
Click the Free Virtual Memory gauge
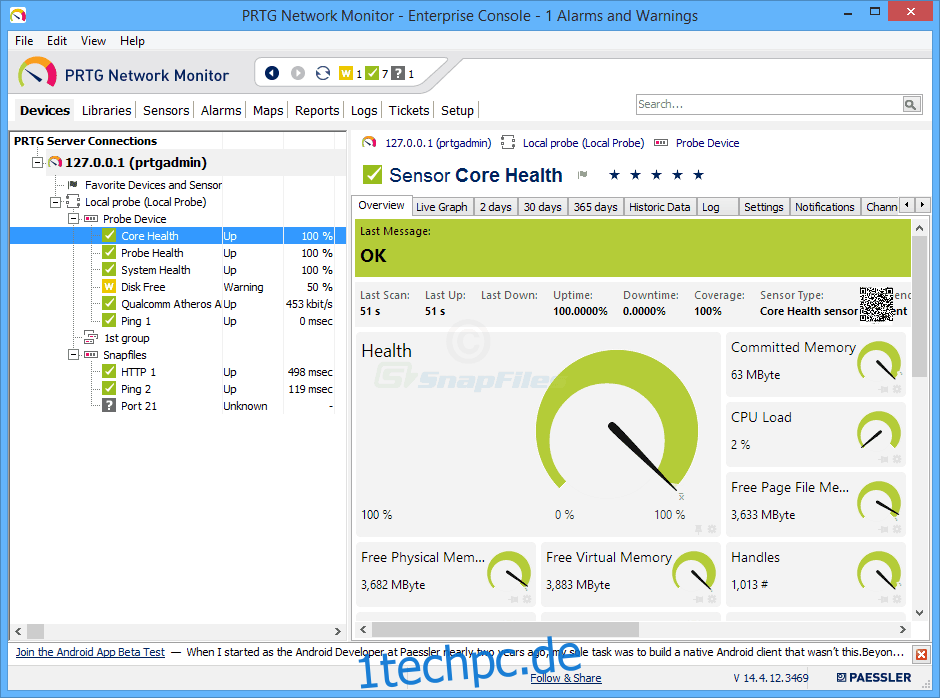click(694, 571)
